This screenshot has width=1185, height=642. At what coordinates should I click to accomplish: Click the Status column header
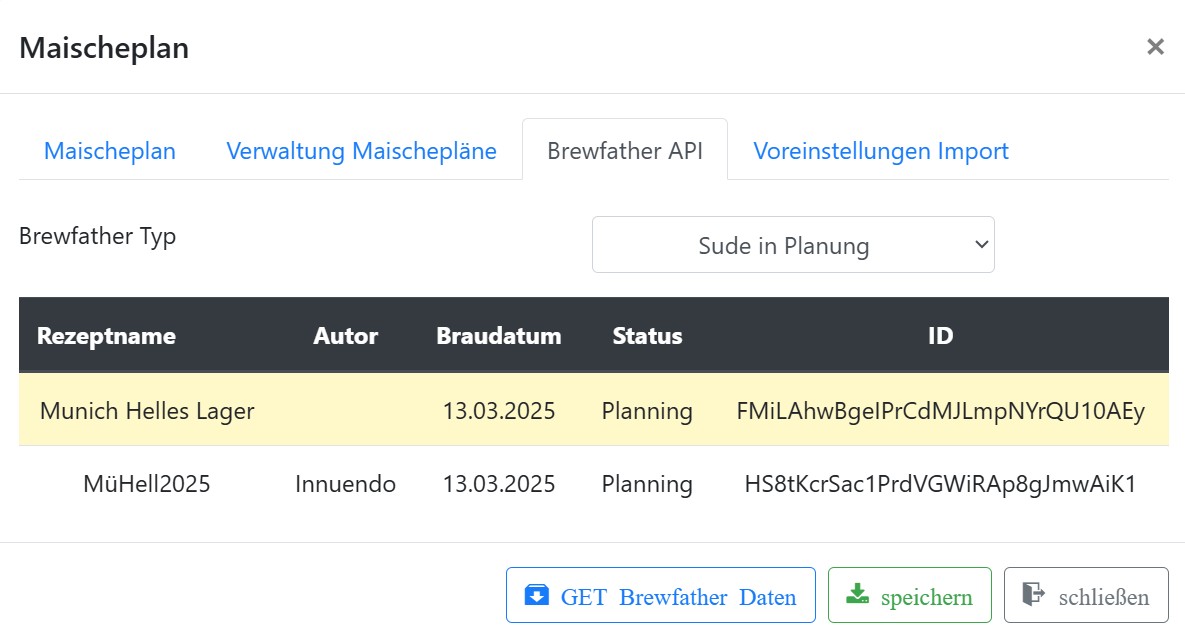click(647, 336)
